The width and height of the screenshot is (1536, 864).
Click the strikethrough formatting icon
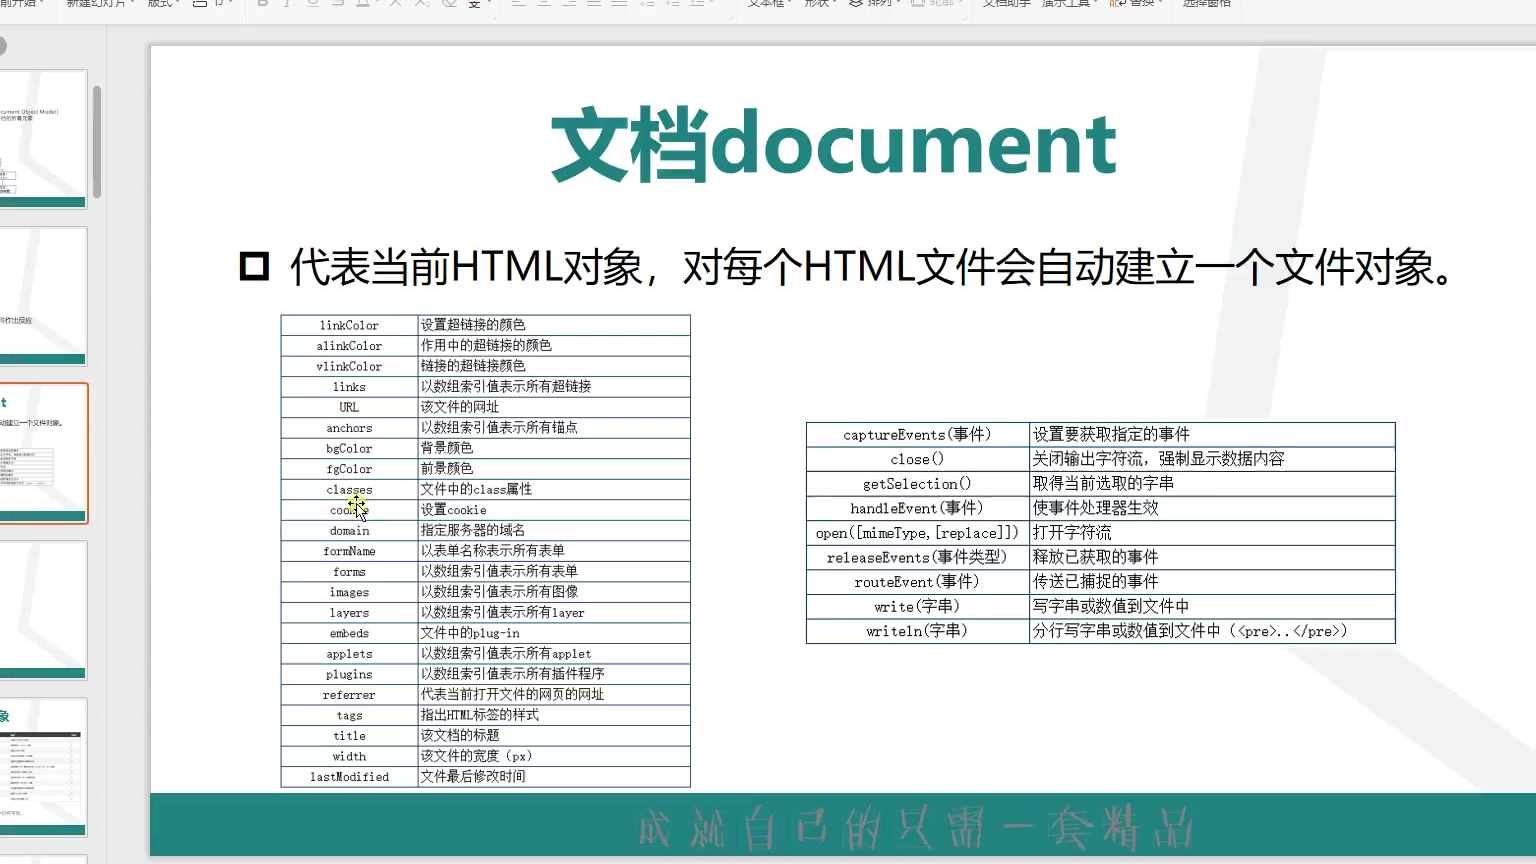click(338, 4)
